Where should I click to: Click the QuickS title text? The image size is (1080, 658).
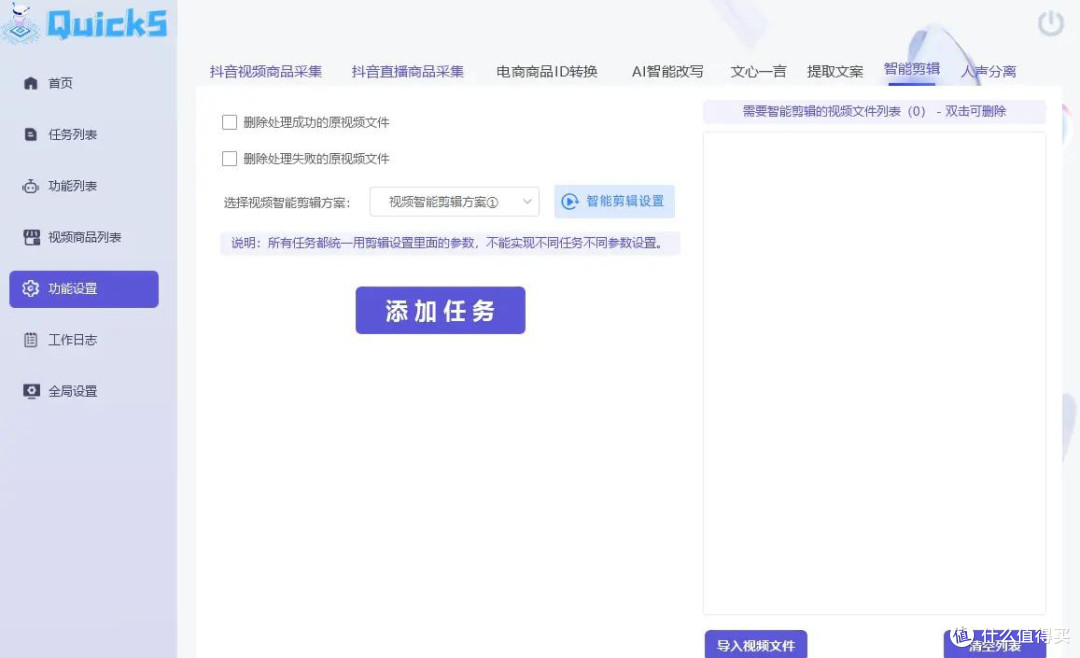click(106, 24)
